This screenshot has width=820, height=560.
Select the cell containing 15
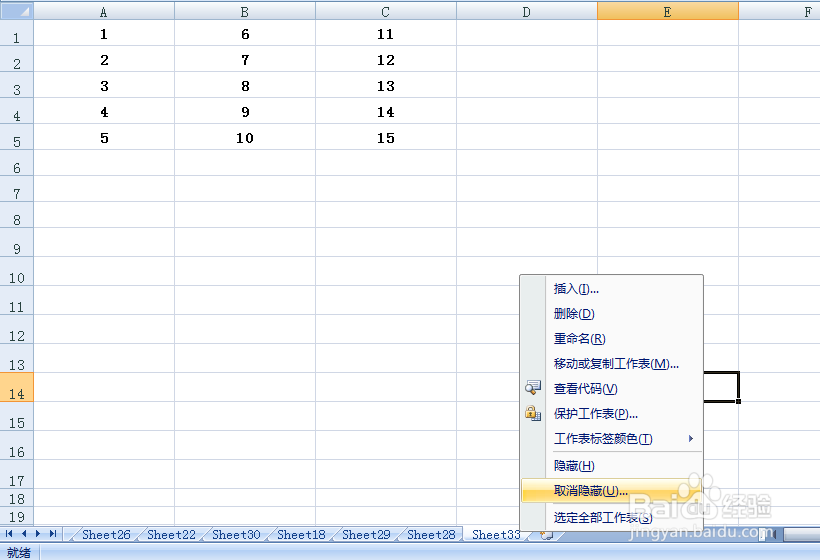386,137
